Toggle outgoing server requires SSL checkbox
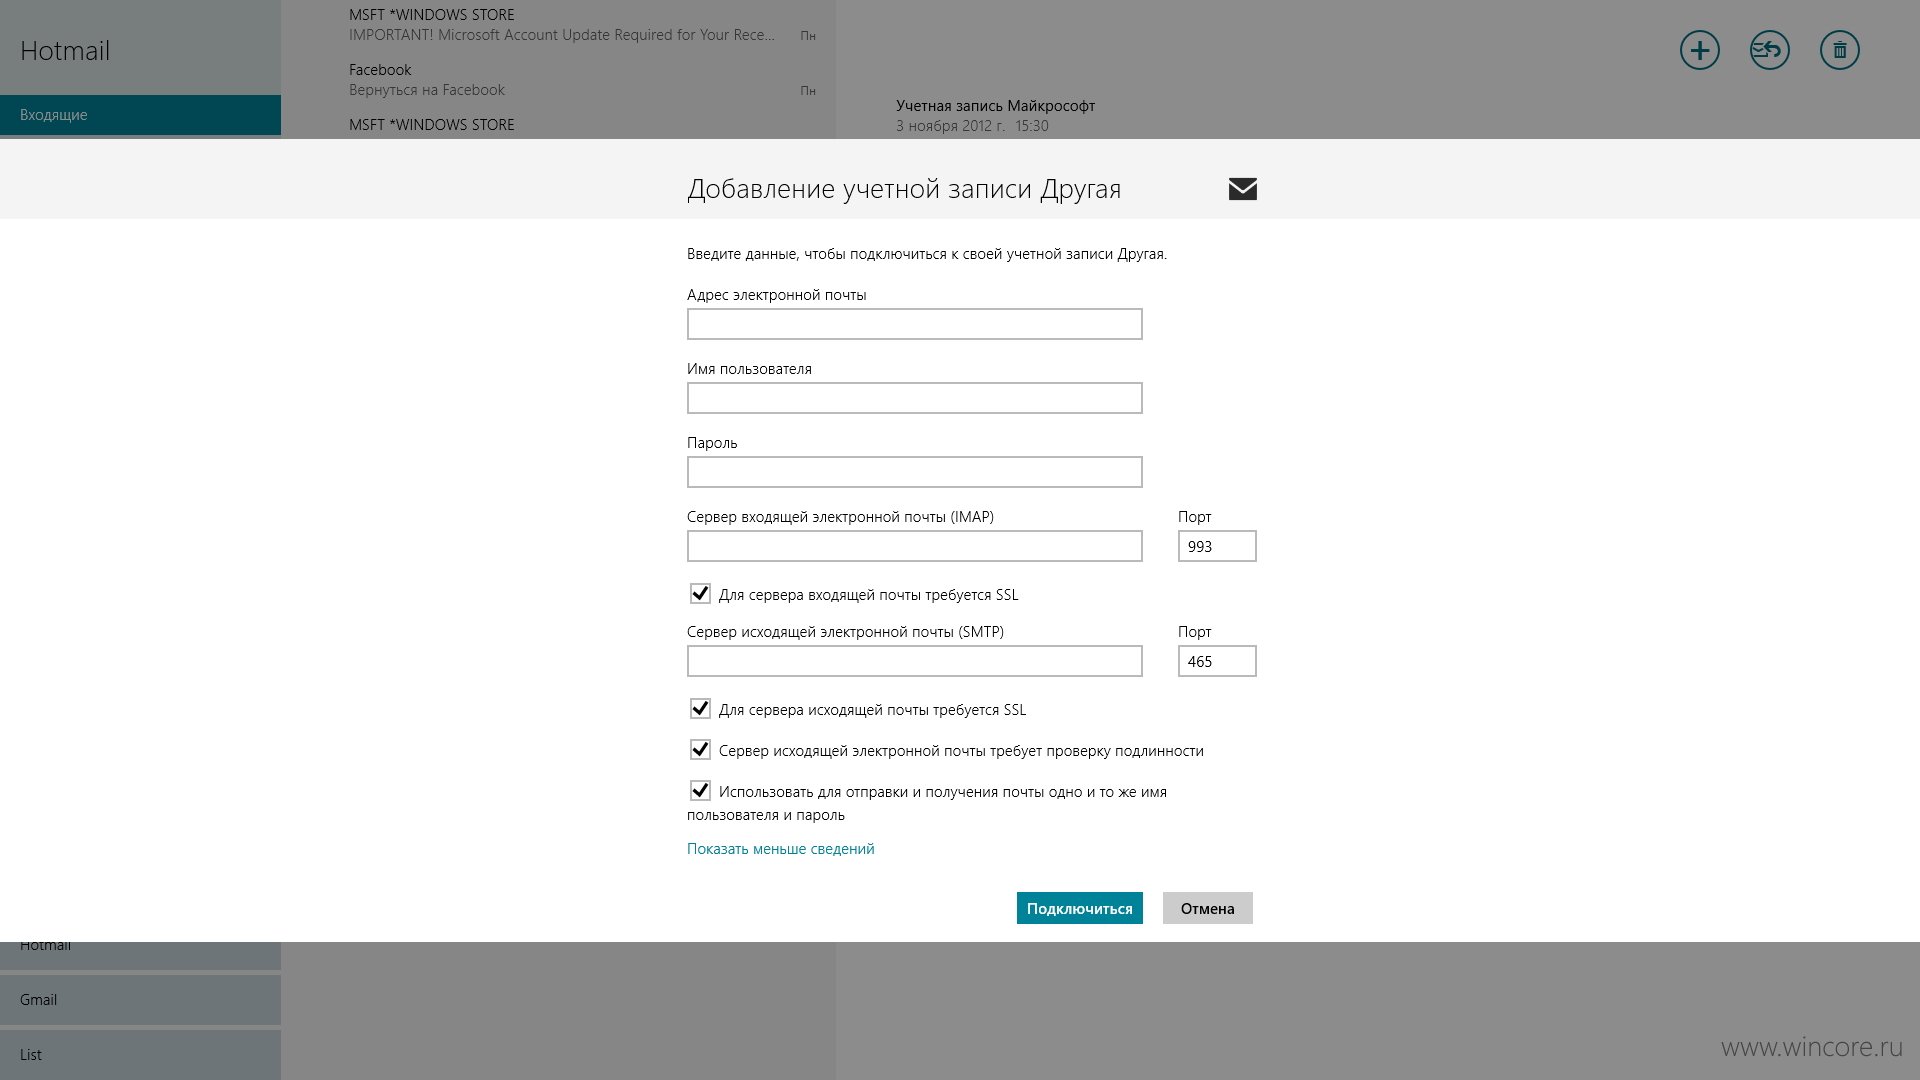The image size is (1920, 1080). 700,709
